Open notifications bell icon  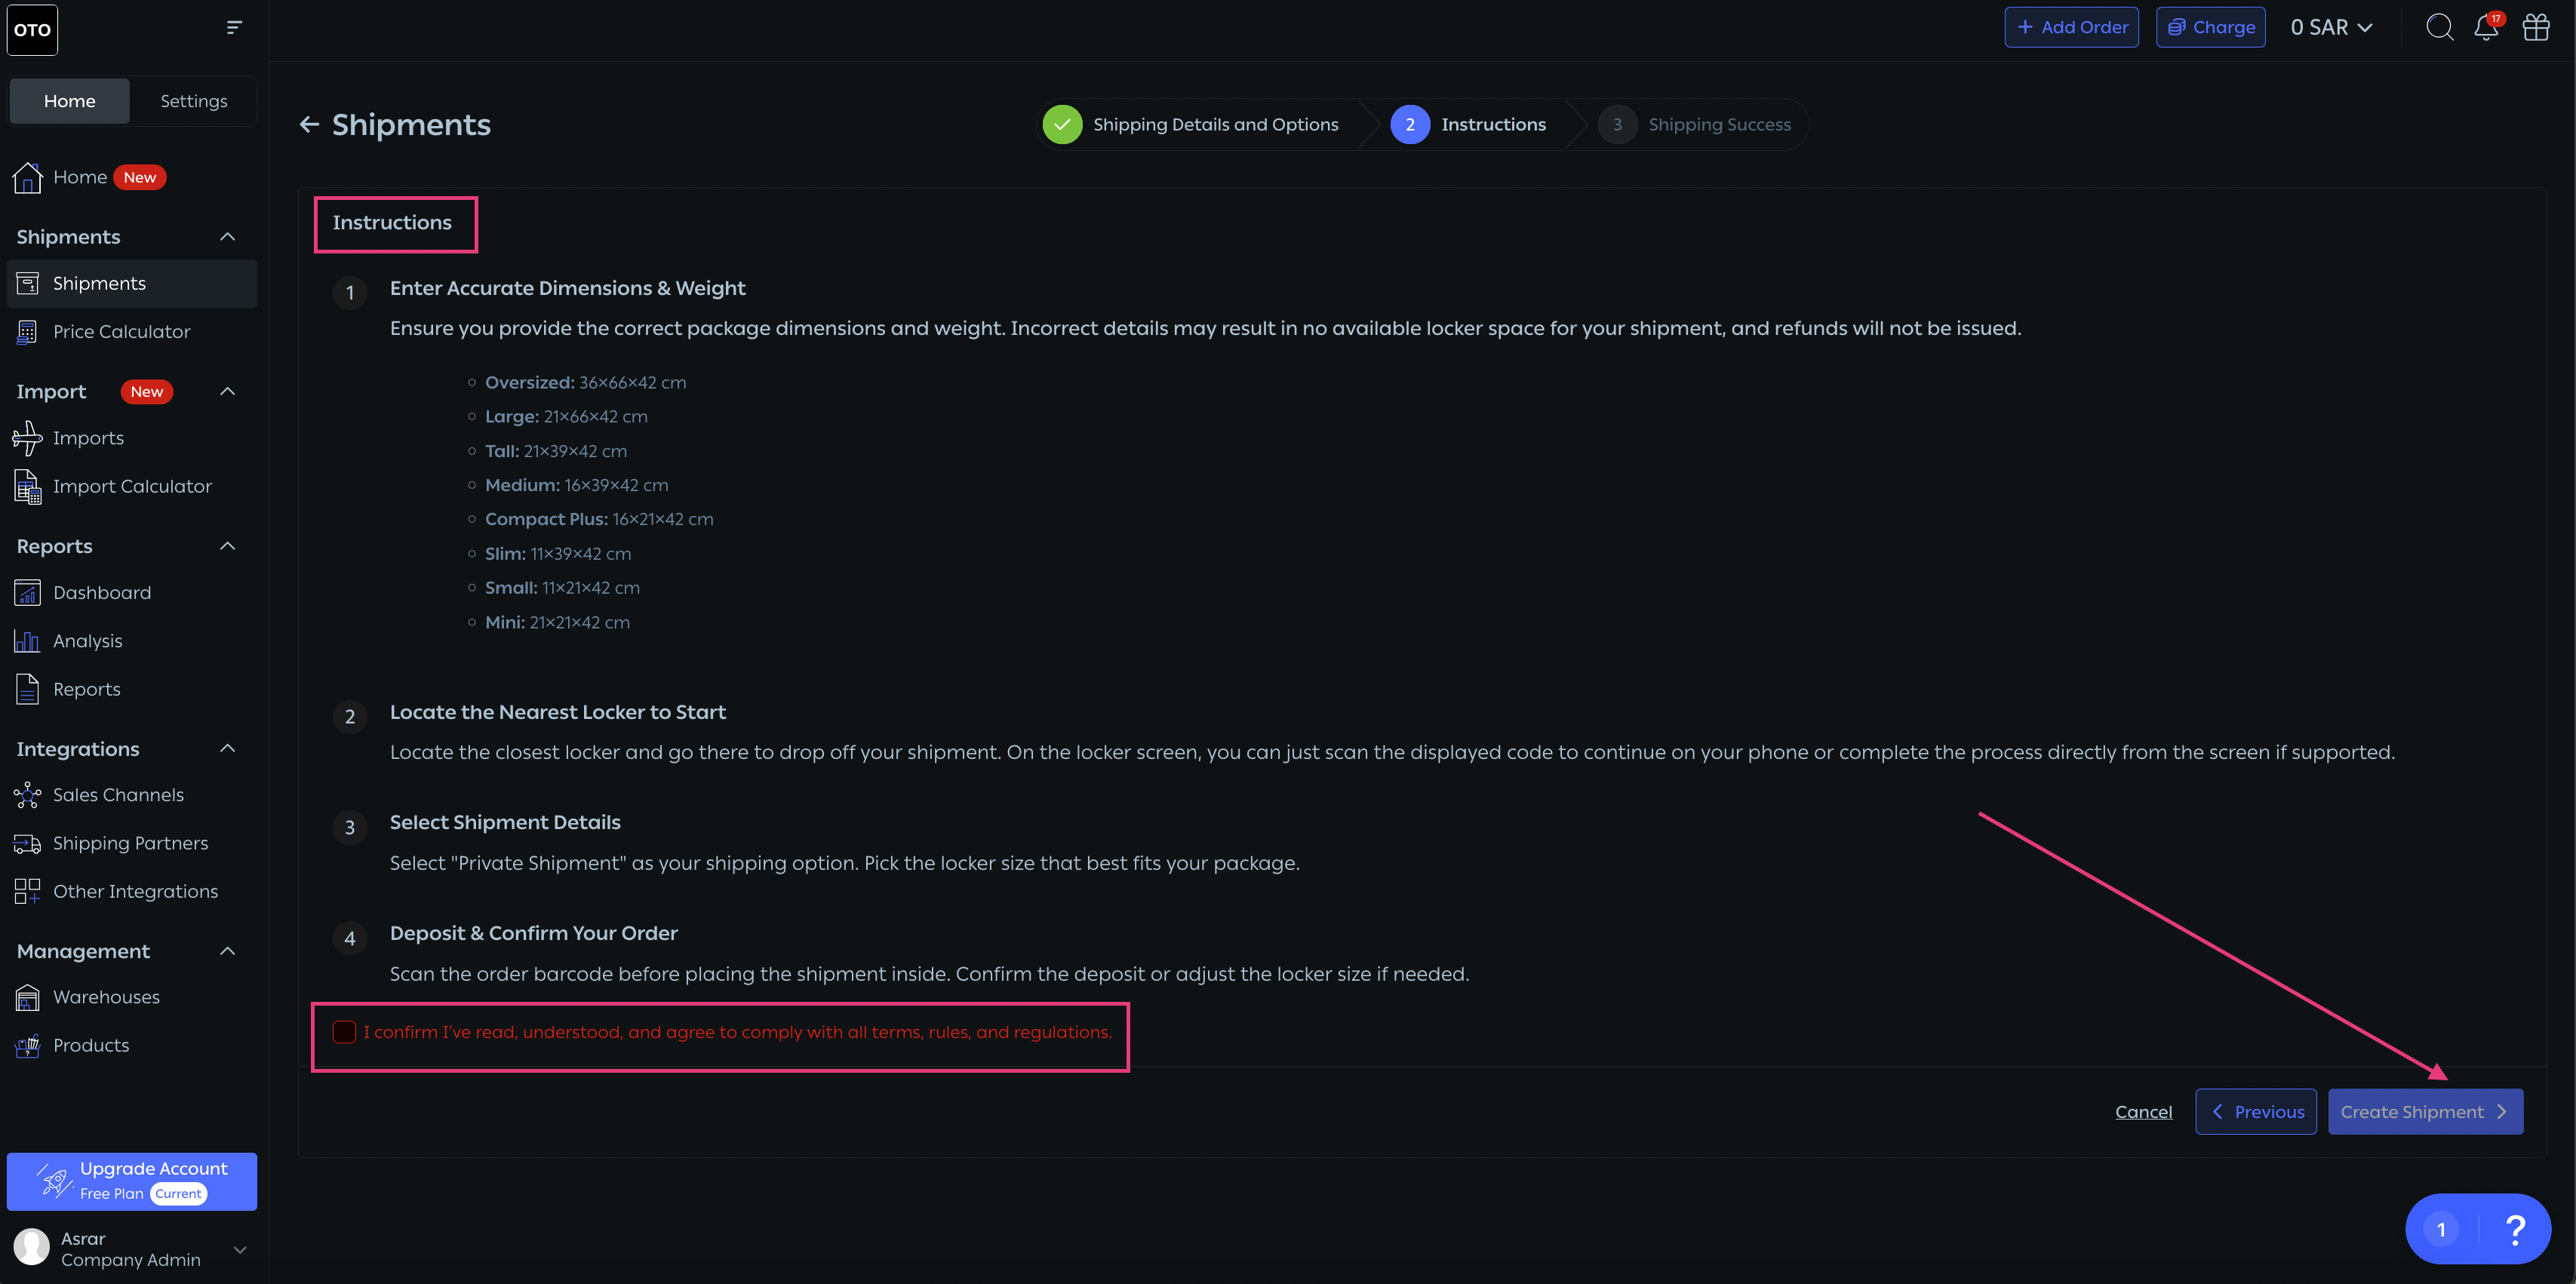[2486, 27]
